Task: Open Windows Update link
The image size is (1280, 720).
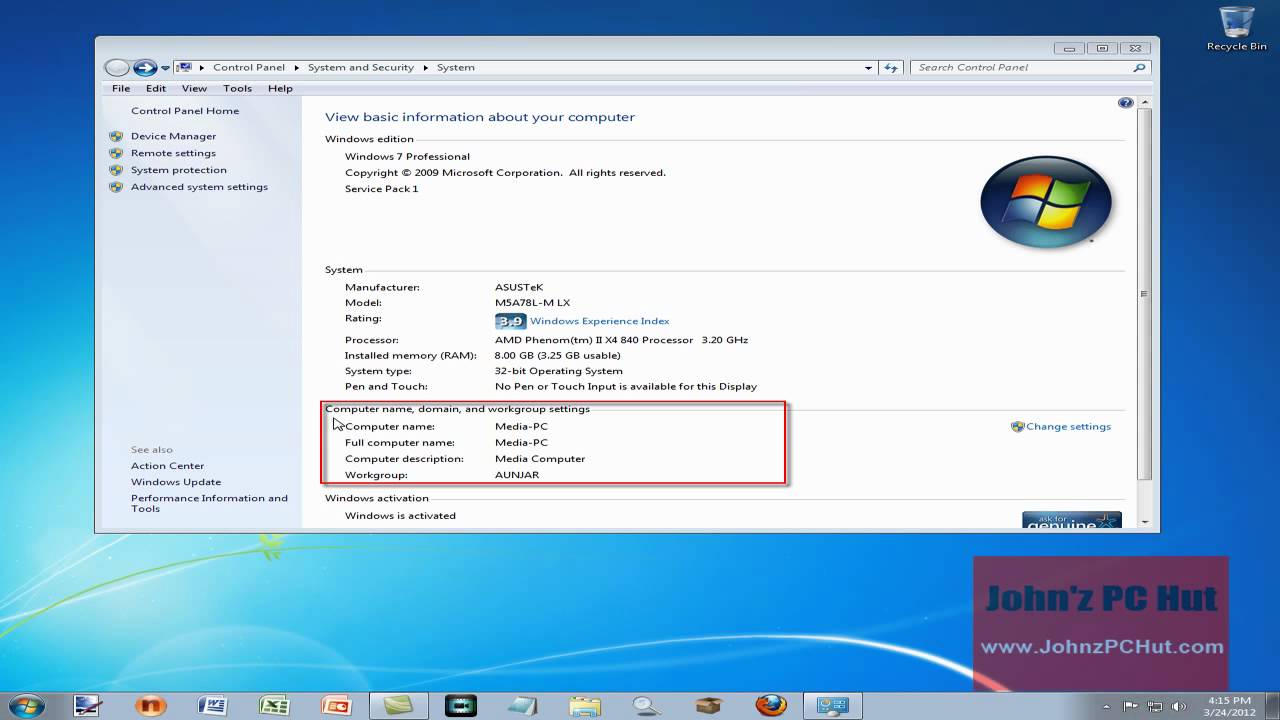Action: (x=176, y=482)
